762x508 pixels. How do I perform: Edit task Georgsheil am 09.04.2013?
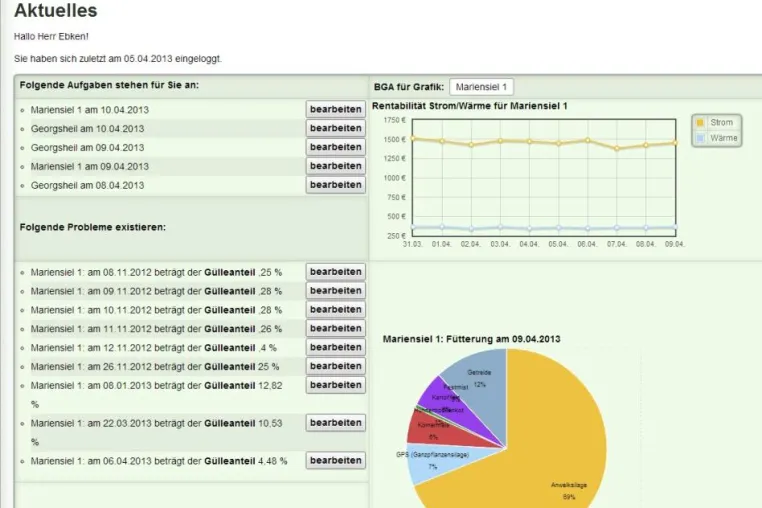336,147
